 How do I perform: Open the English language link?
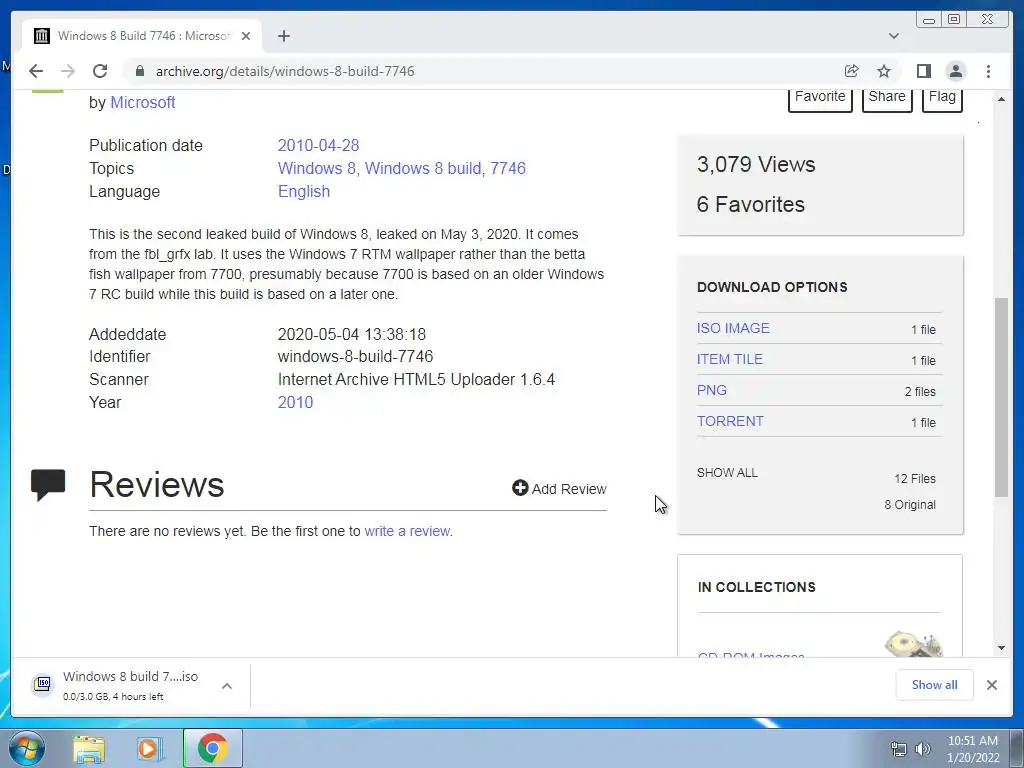click(304, 191)
